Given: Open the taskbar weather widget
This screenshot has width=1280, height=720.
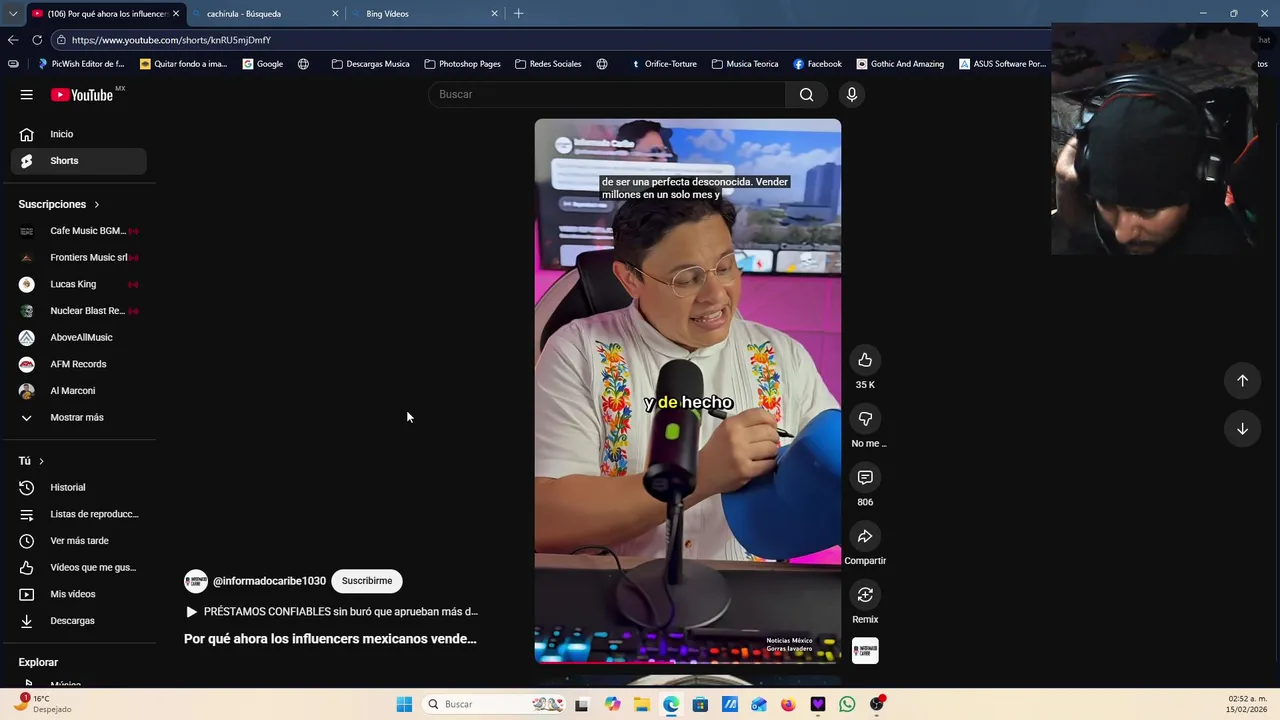Looking at the screenshot, I should 44,704.
